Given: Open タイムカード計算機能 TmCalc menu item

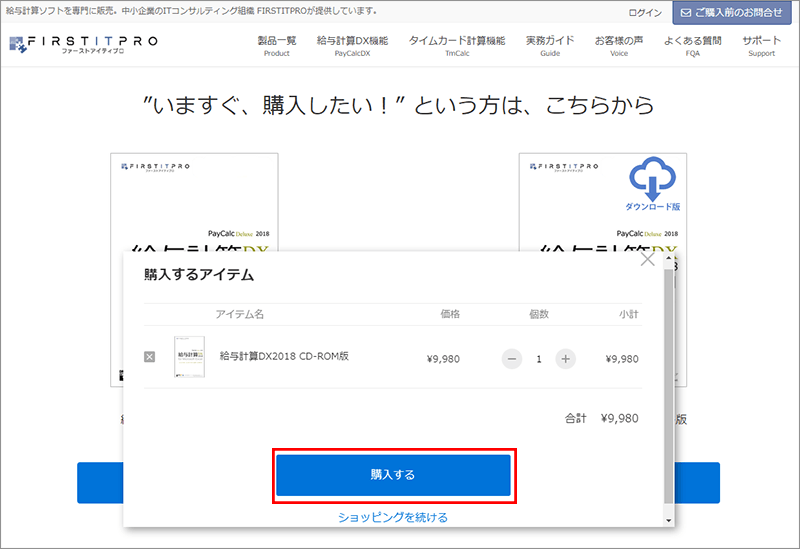Looking at the screenshot, I should (457, 45).
